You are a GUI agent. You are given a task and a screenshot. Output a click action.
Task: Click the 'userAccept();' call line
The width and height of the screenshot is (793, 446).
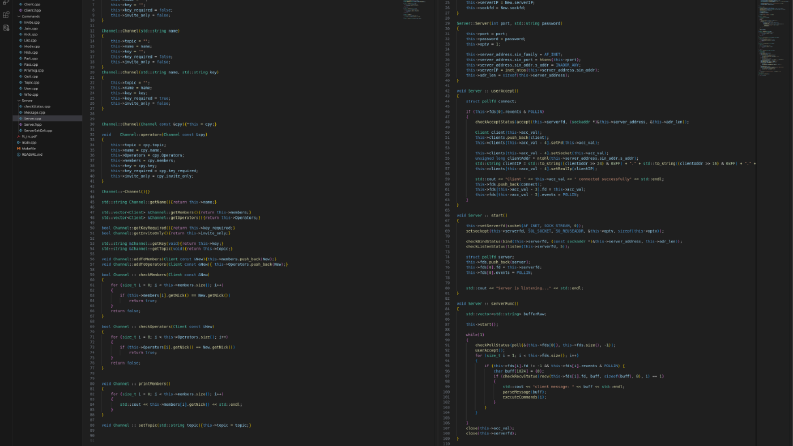[x=490, y=350]
